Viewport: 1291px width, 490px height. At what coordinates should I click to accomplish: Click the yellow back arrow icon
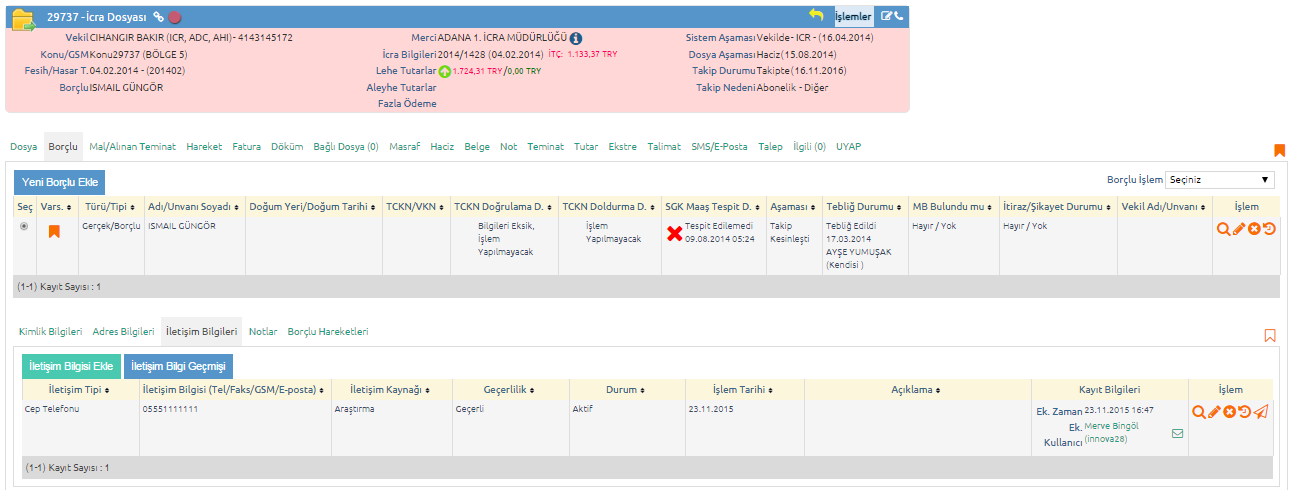[817, 16]
